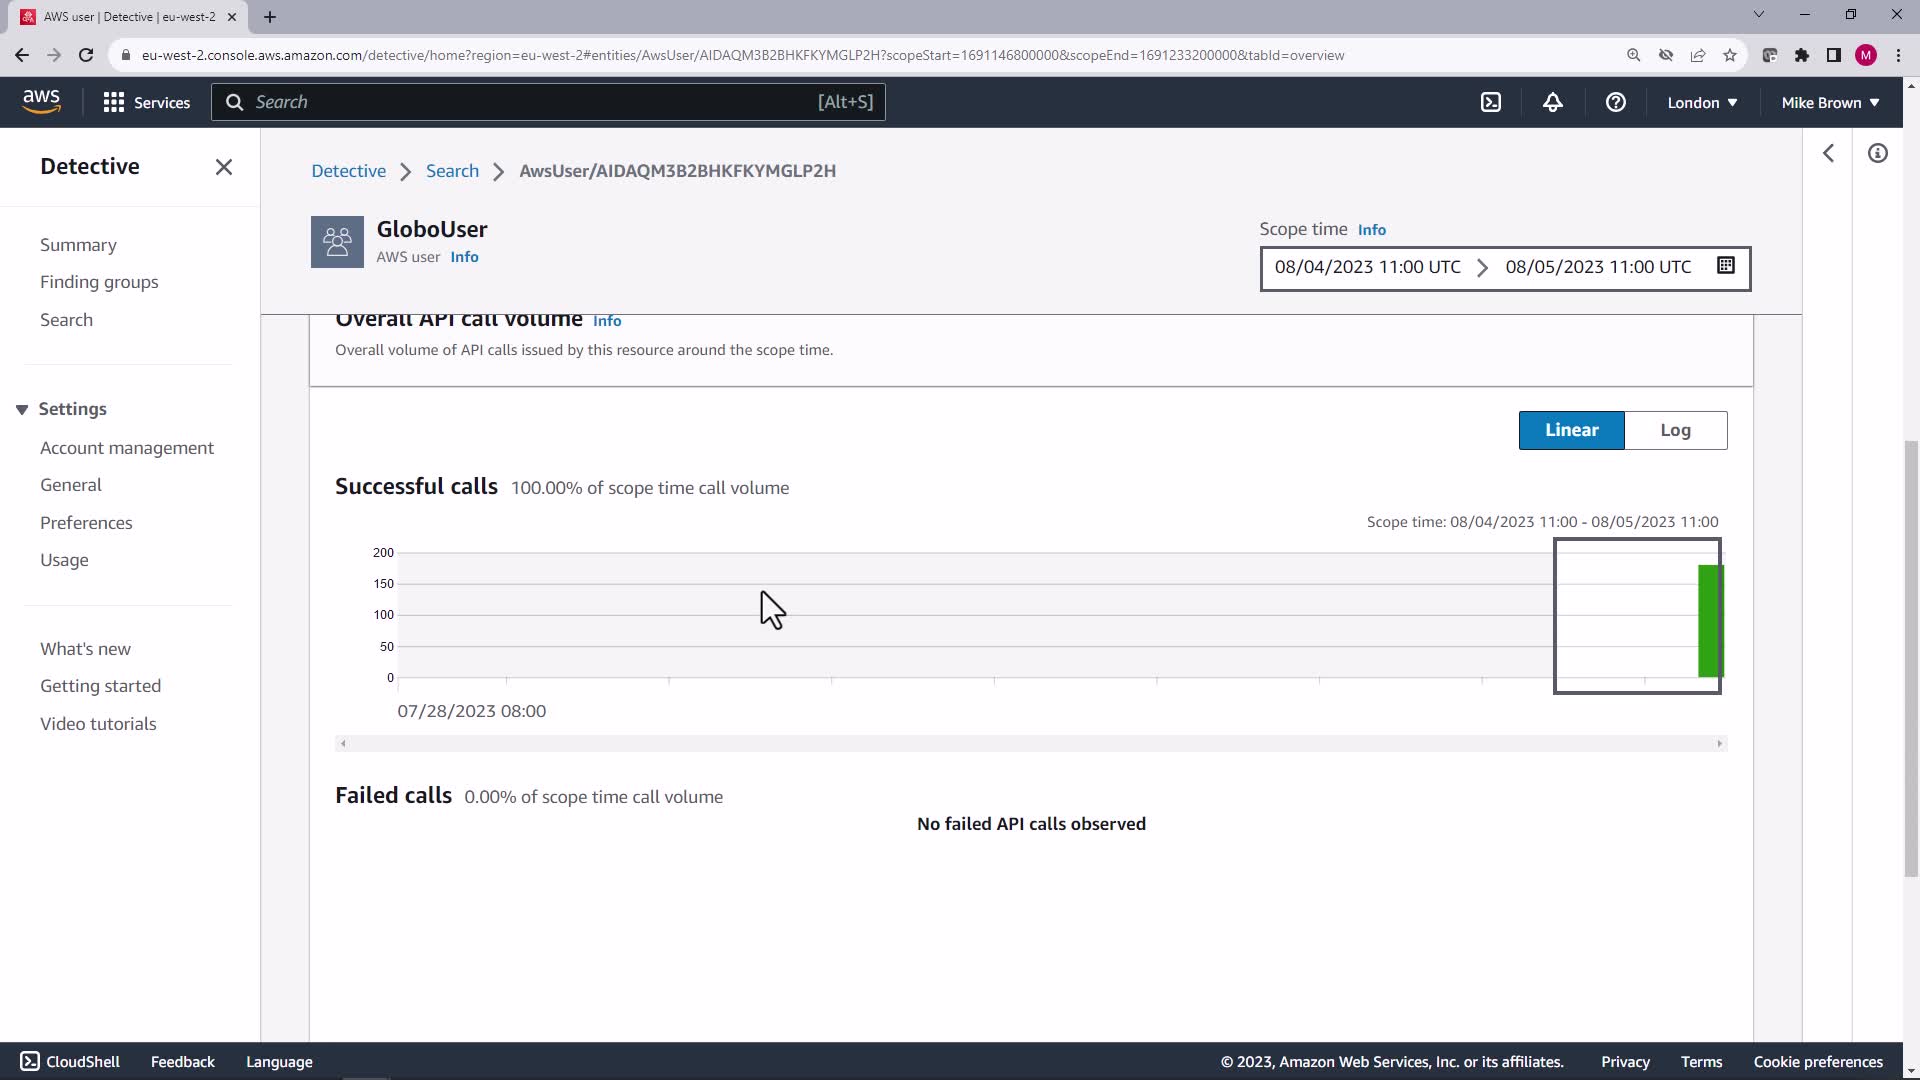Open the info panel circle icon

click(1877, 153)
